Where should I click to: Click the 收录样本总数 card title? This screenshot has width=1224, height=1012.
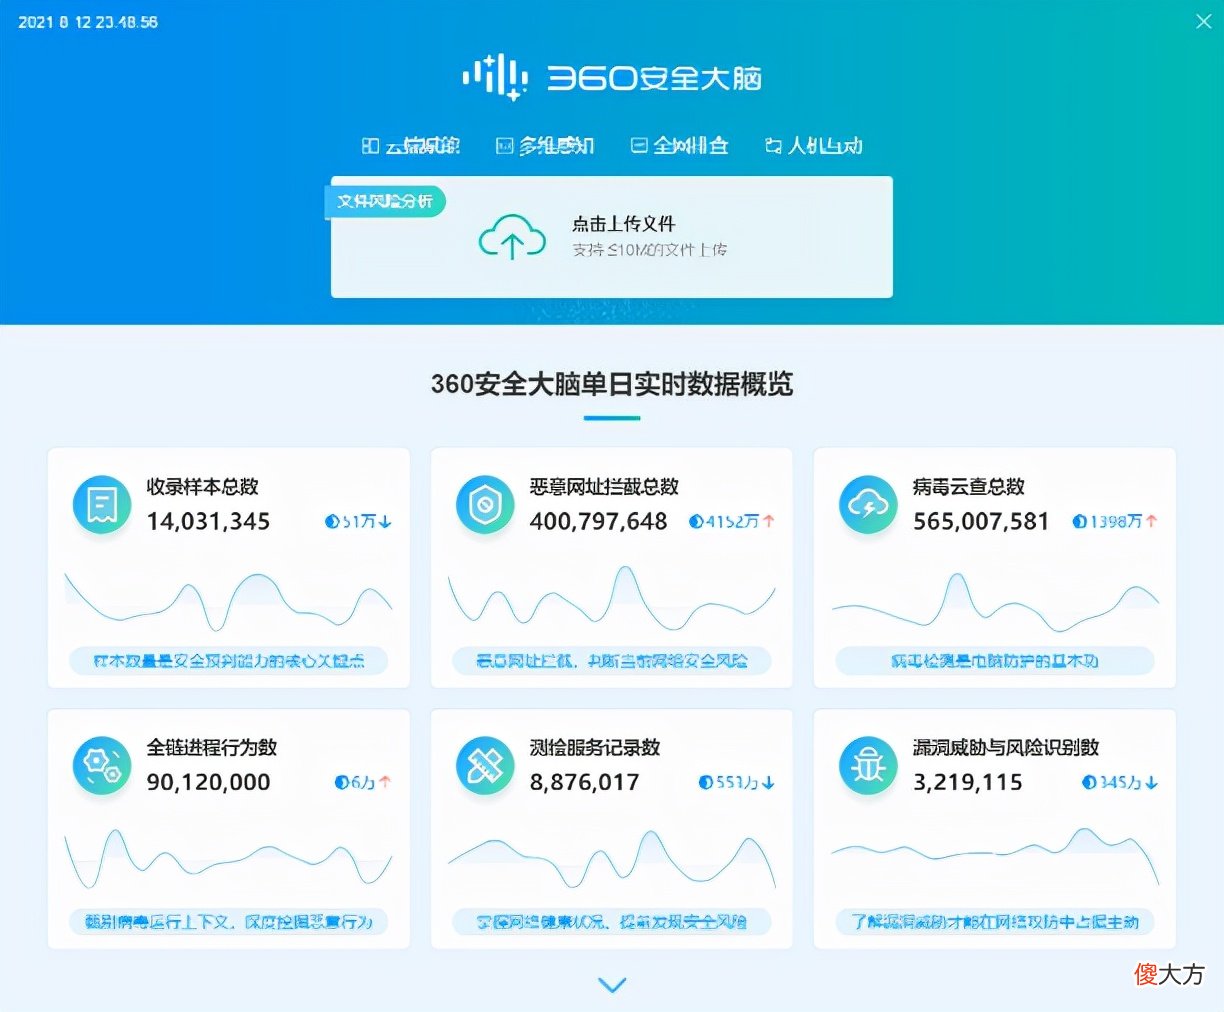click(203, 487)
